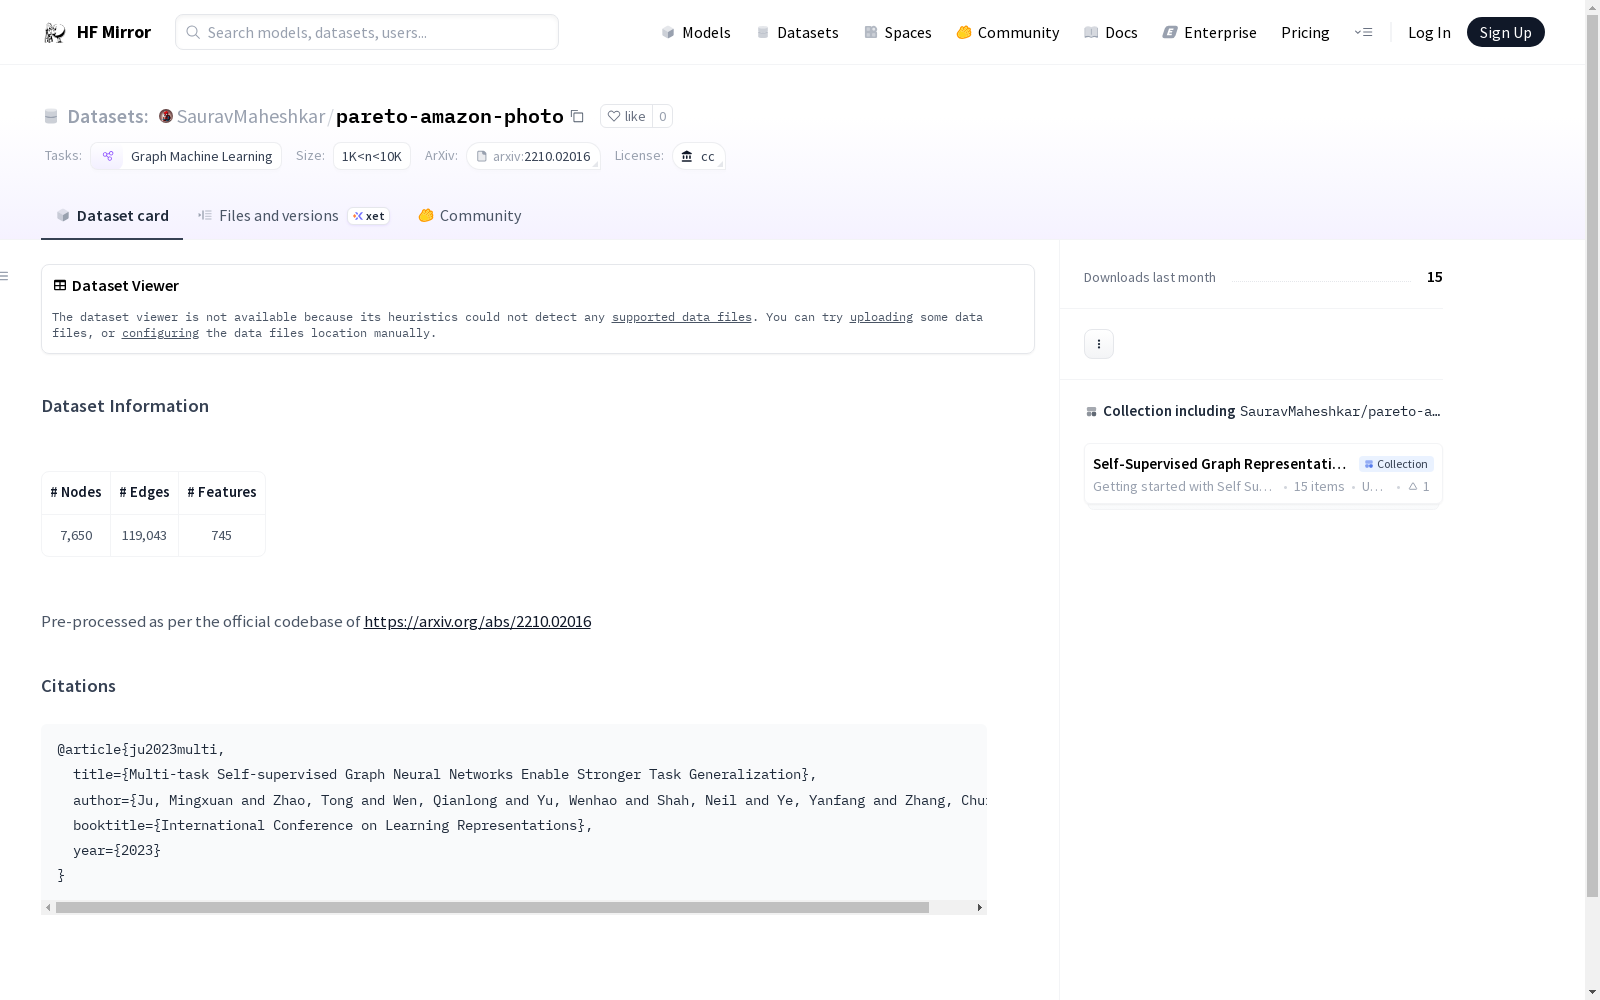Open the configuring link
Viewport: 1600px width, 1000px height.
160,333
